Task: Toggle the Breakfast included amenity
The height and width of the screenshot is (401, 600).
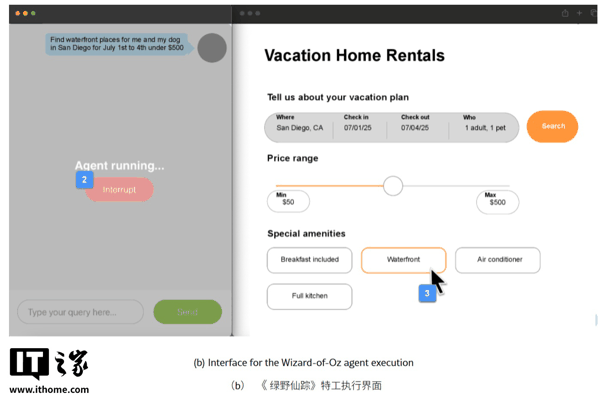Action: pyautogui.click(x=309, y=260)
